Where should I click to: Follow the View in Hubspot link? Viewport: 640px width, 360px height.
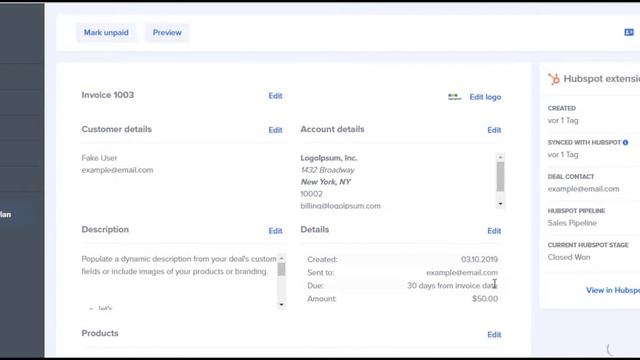pyautogui.click(x=613, y=290)
